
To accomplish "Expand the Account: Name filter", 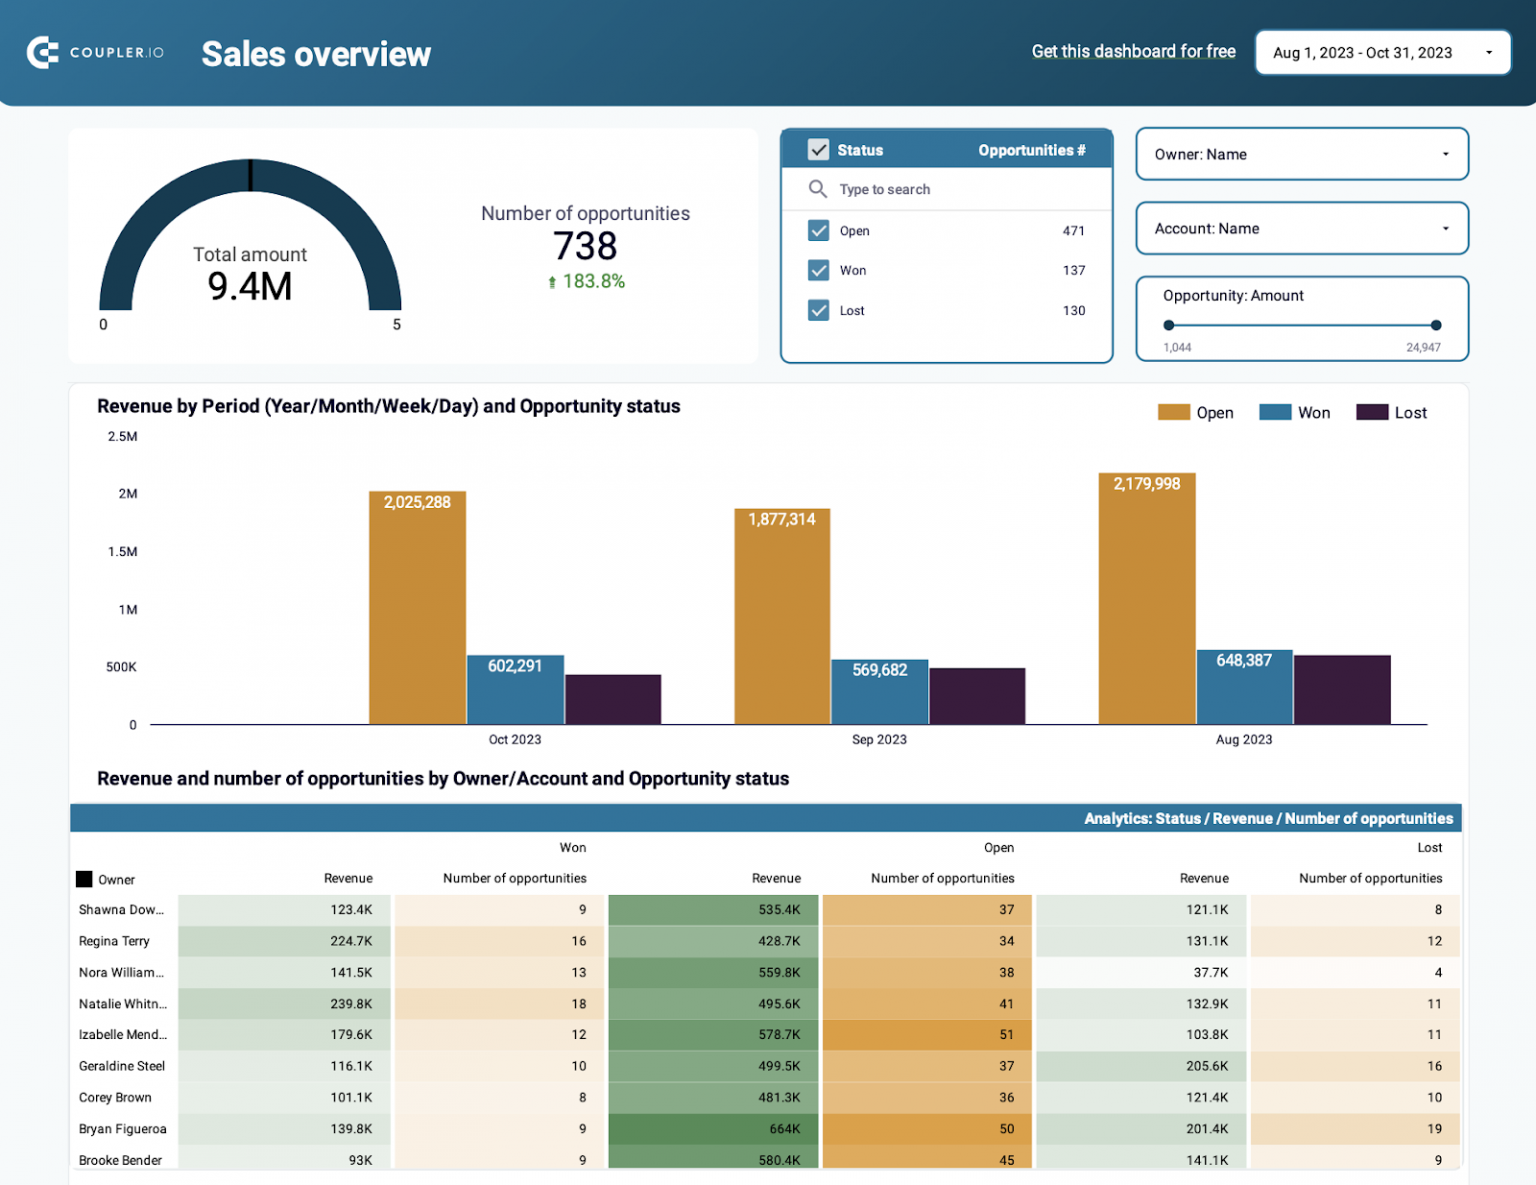I will tap(1301, 228).
